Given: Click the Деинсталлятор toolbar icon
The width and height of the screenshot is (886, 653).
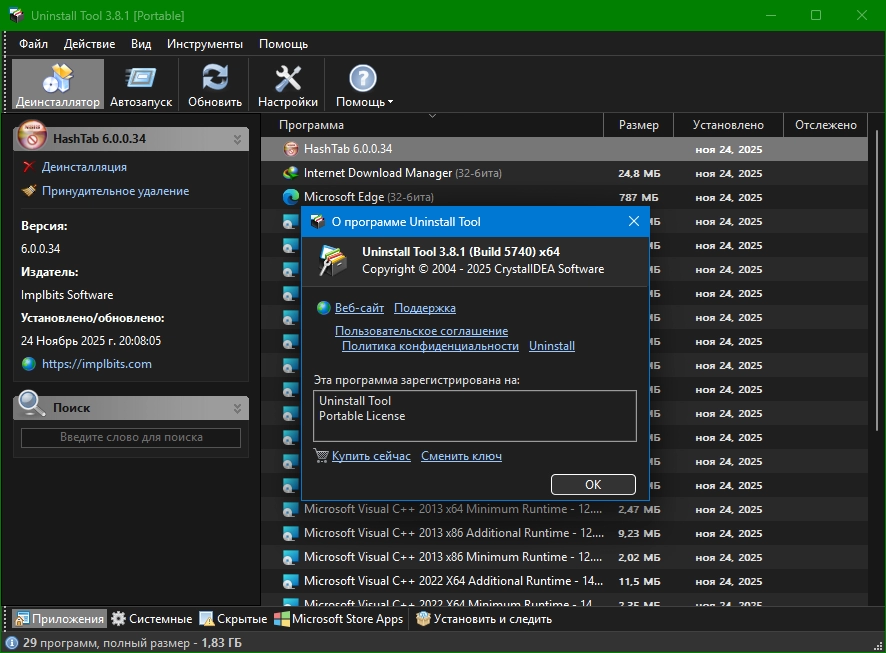Looking at the screenshot, I should pos(57,85).
